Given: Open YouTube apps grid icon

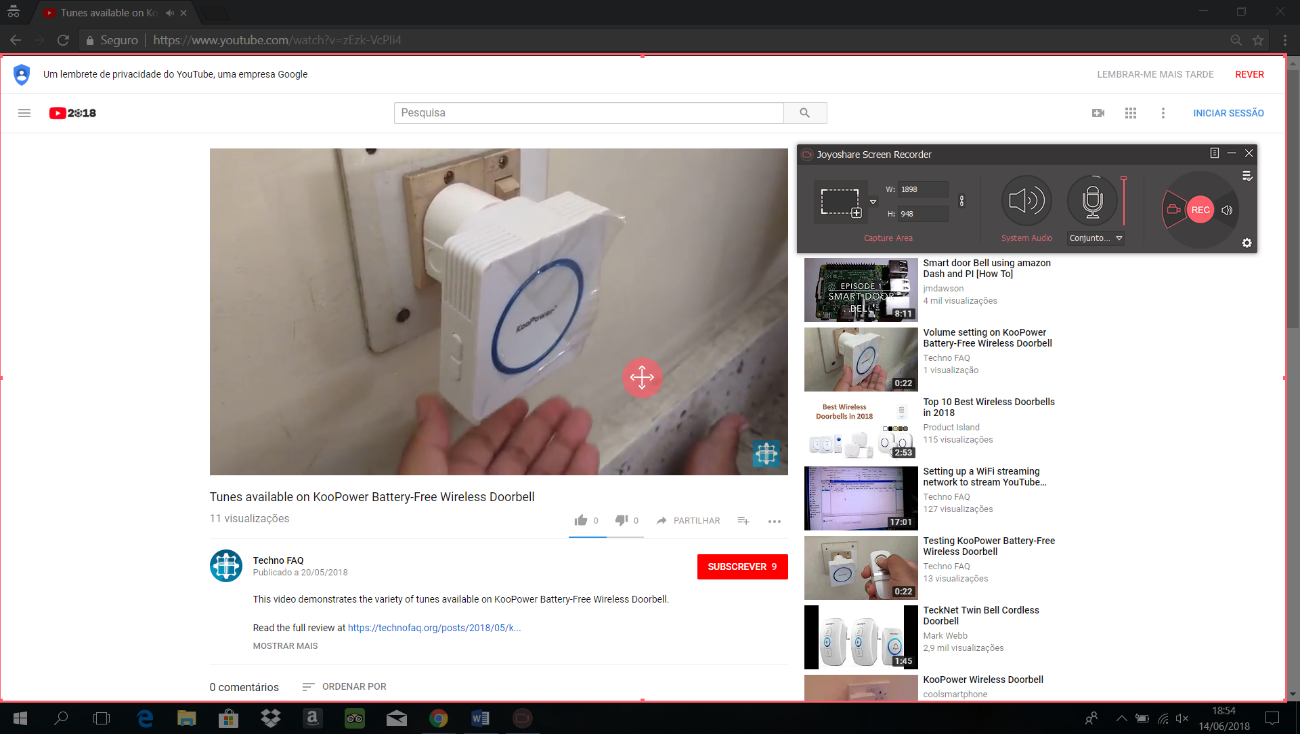Looking at the screenshot, I should pyautogui.click(x=1130, y=113).
